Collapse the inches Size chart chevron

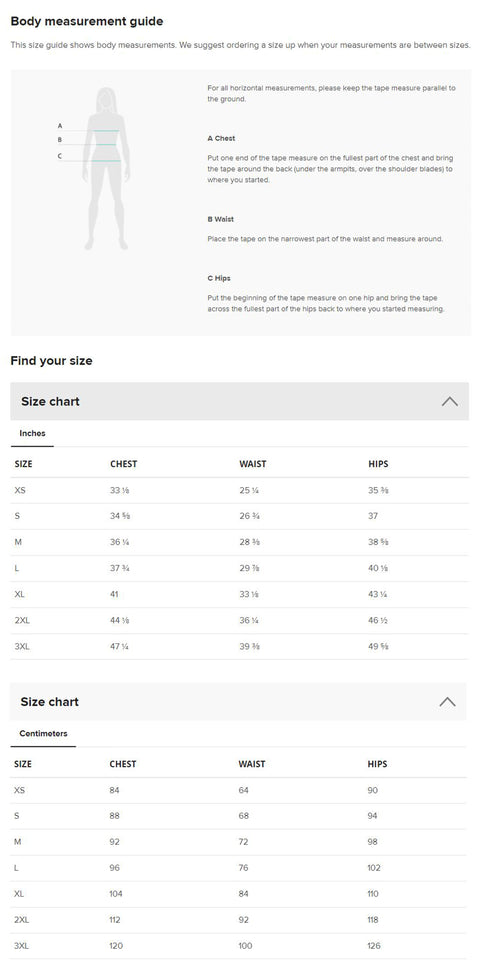(x=449, y=401)
